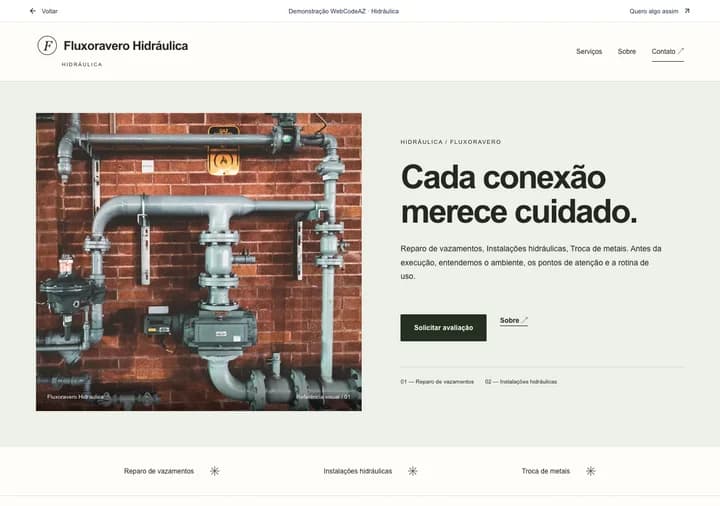
Task: Click the Cada conexão merece cuidado headline
Action: [x=519, y=194]
